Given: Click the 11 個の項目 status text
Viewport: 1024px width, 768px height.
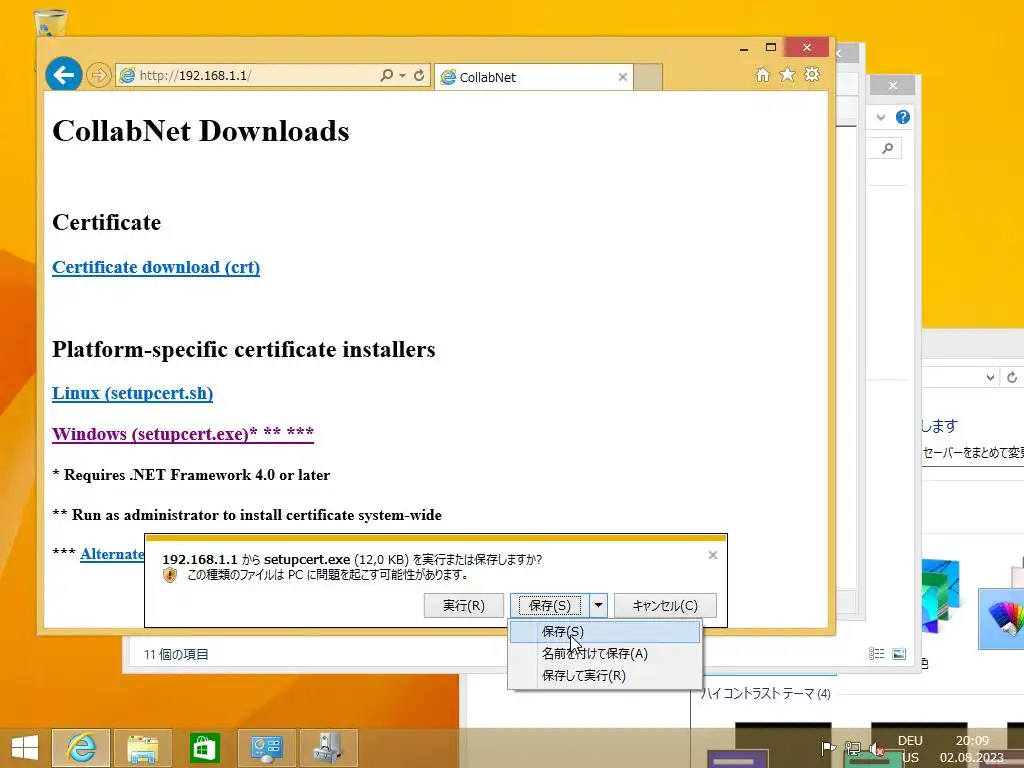Looking at the screenshot, I should (176, 654).
